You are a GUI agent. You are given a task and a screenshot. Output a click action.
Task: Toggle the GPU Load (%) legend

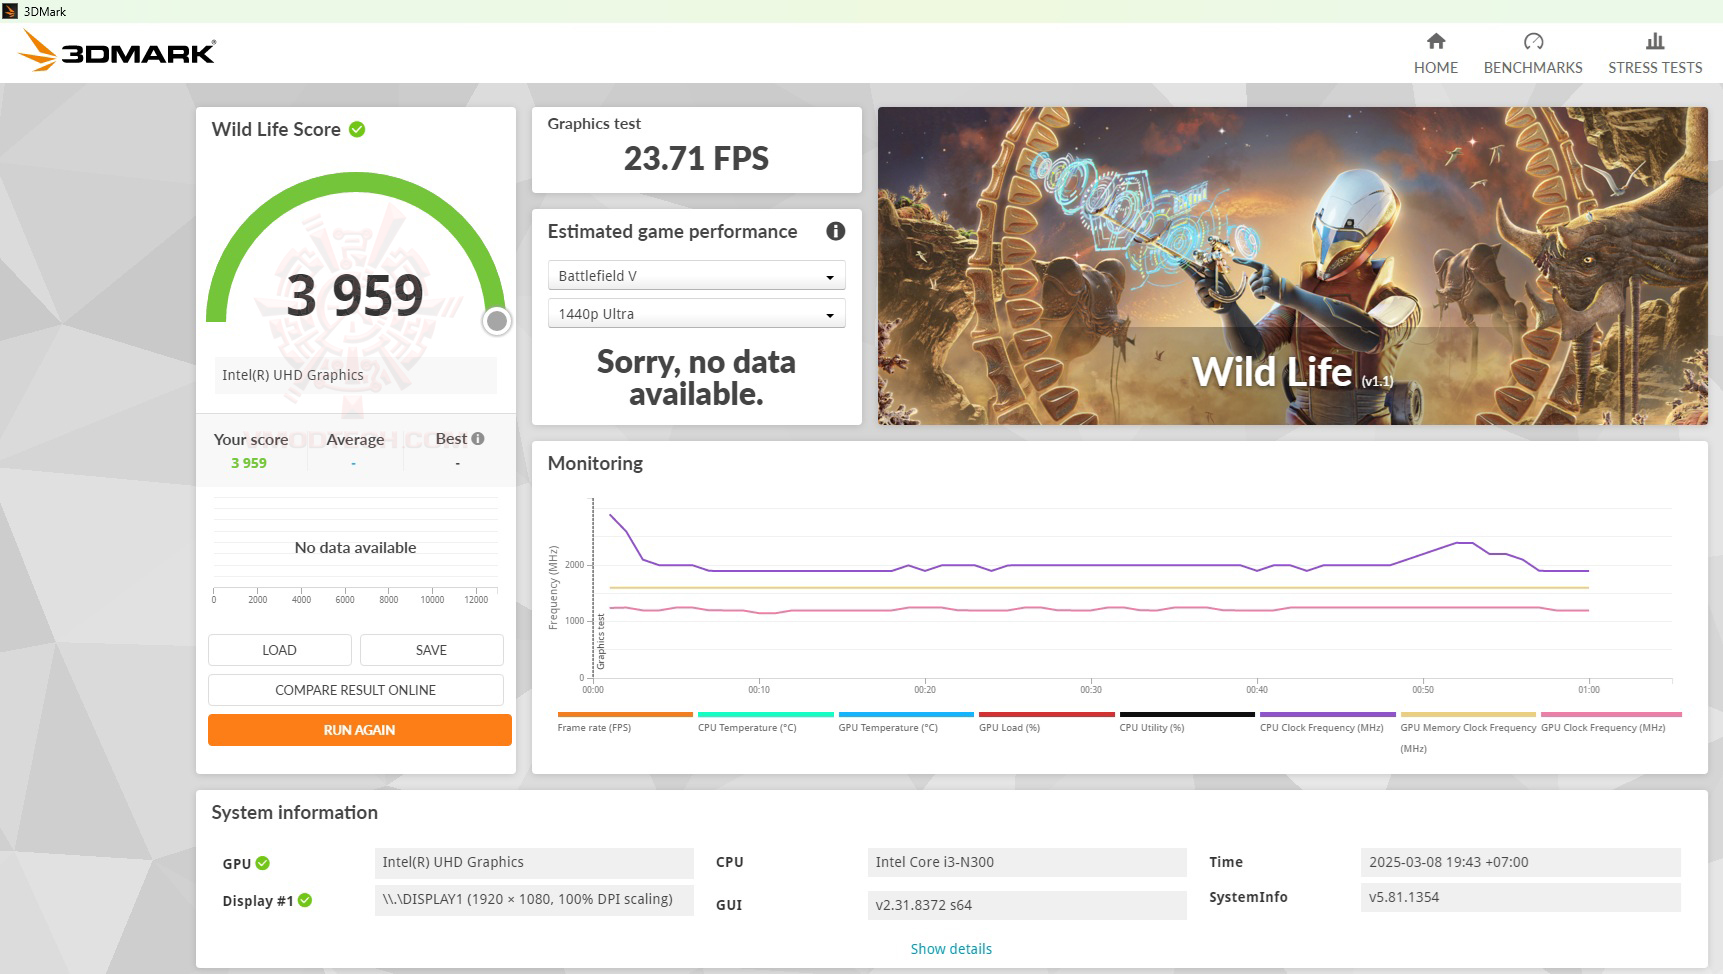[x=1047, y=721]
